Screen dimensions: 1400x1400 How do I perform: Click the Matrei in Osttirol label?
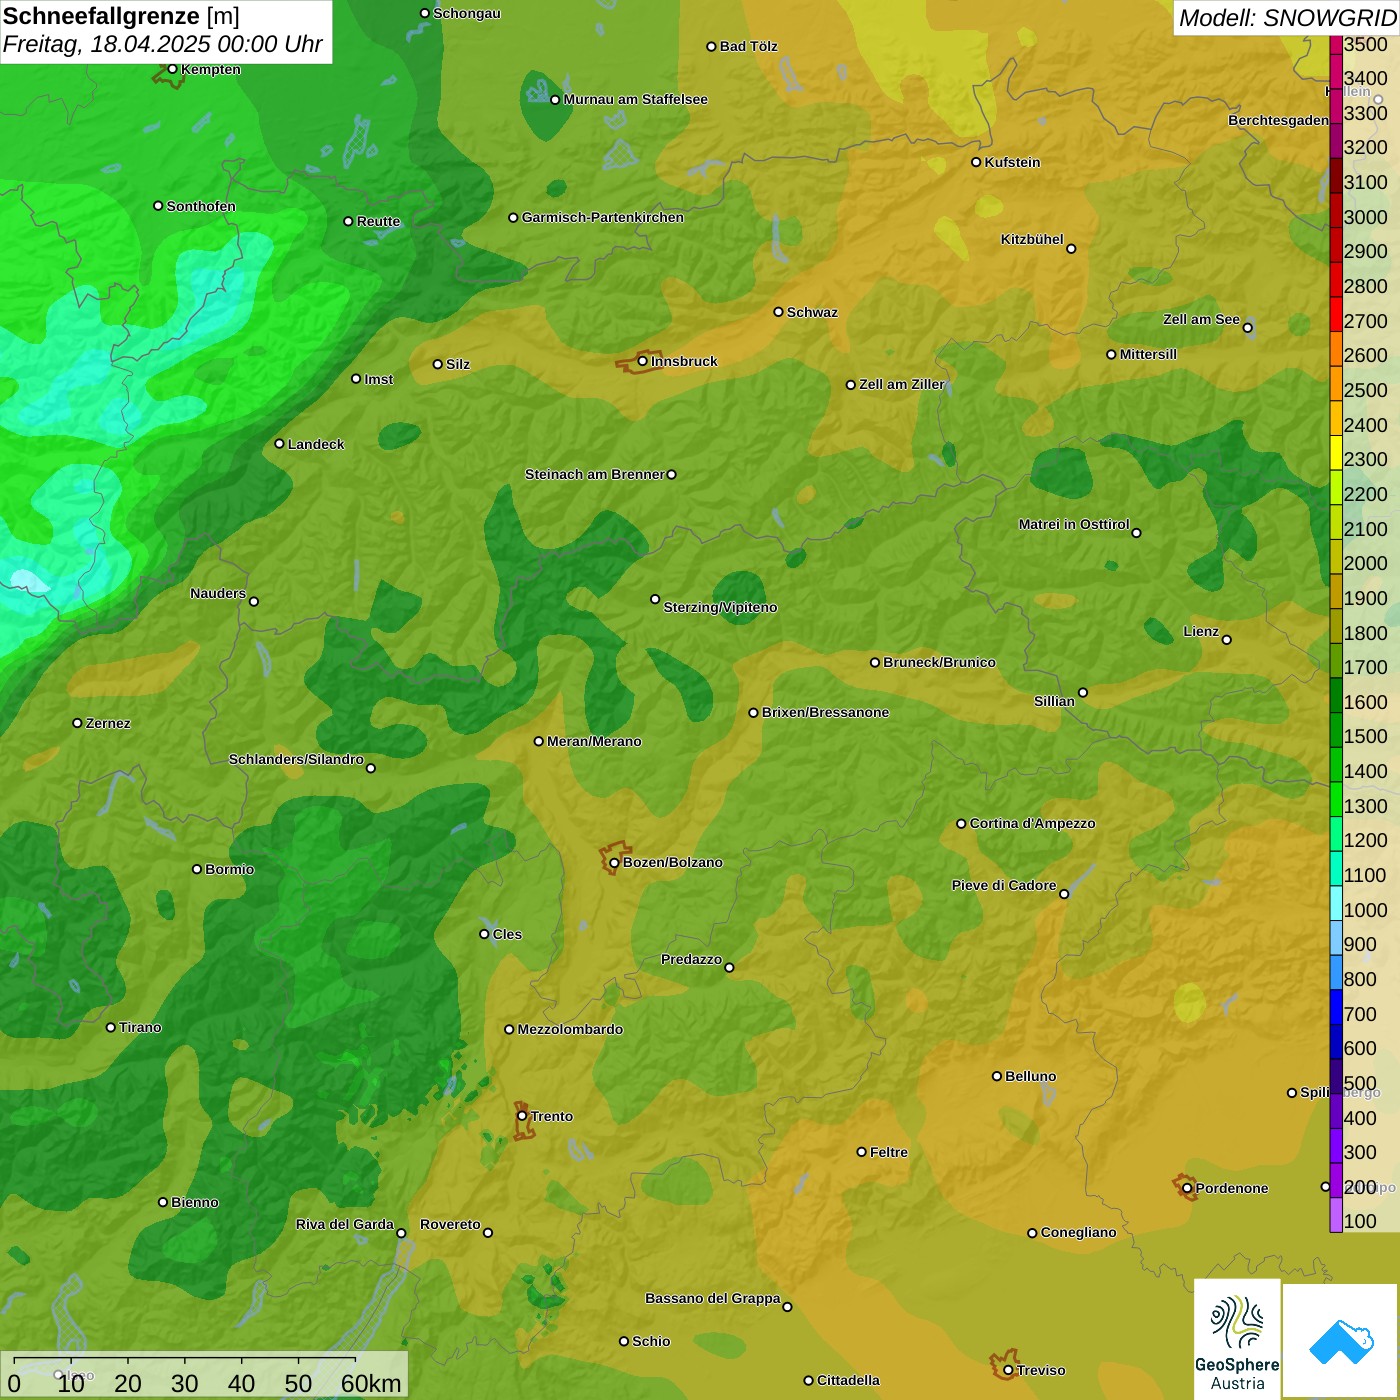click(x=1074, y=524)
